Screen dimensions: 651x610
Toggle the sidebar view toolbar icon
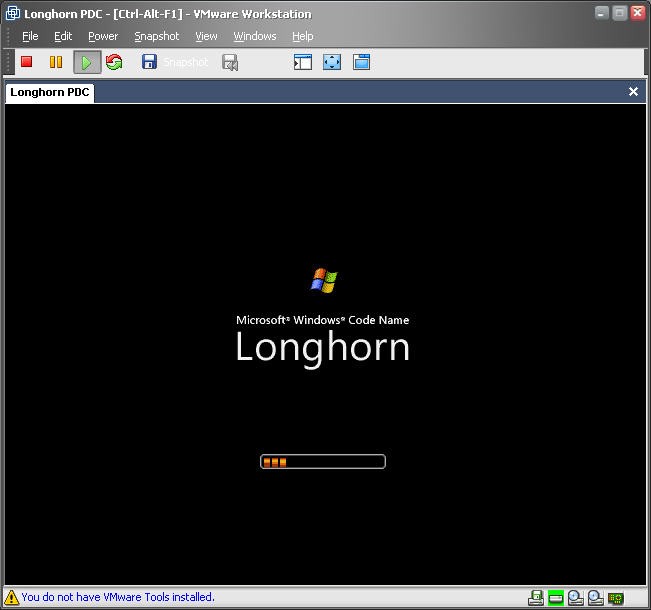pyautogui.click(x=303, y=62)
